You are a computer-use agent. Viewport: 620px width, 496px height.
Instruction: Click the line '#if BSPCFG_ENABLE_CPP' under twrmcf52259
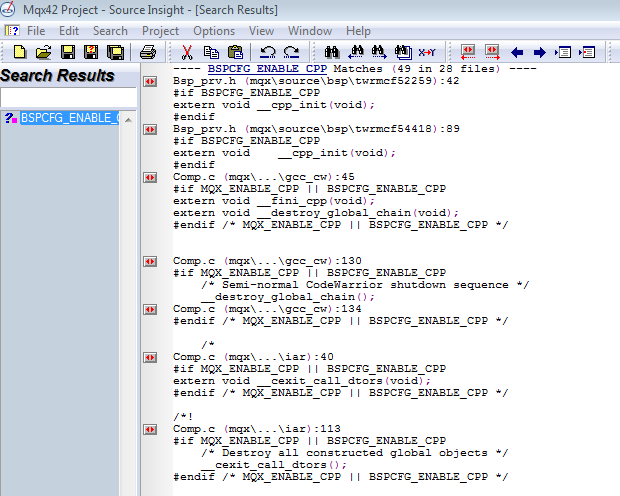246,93
